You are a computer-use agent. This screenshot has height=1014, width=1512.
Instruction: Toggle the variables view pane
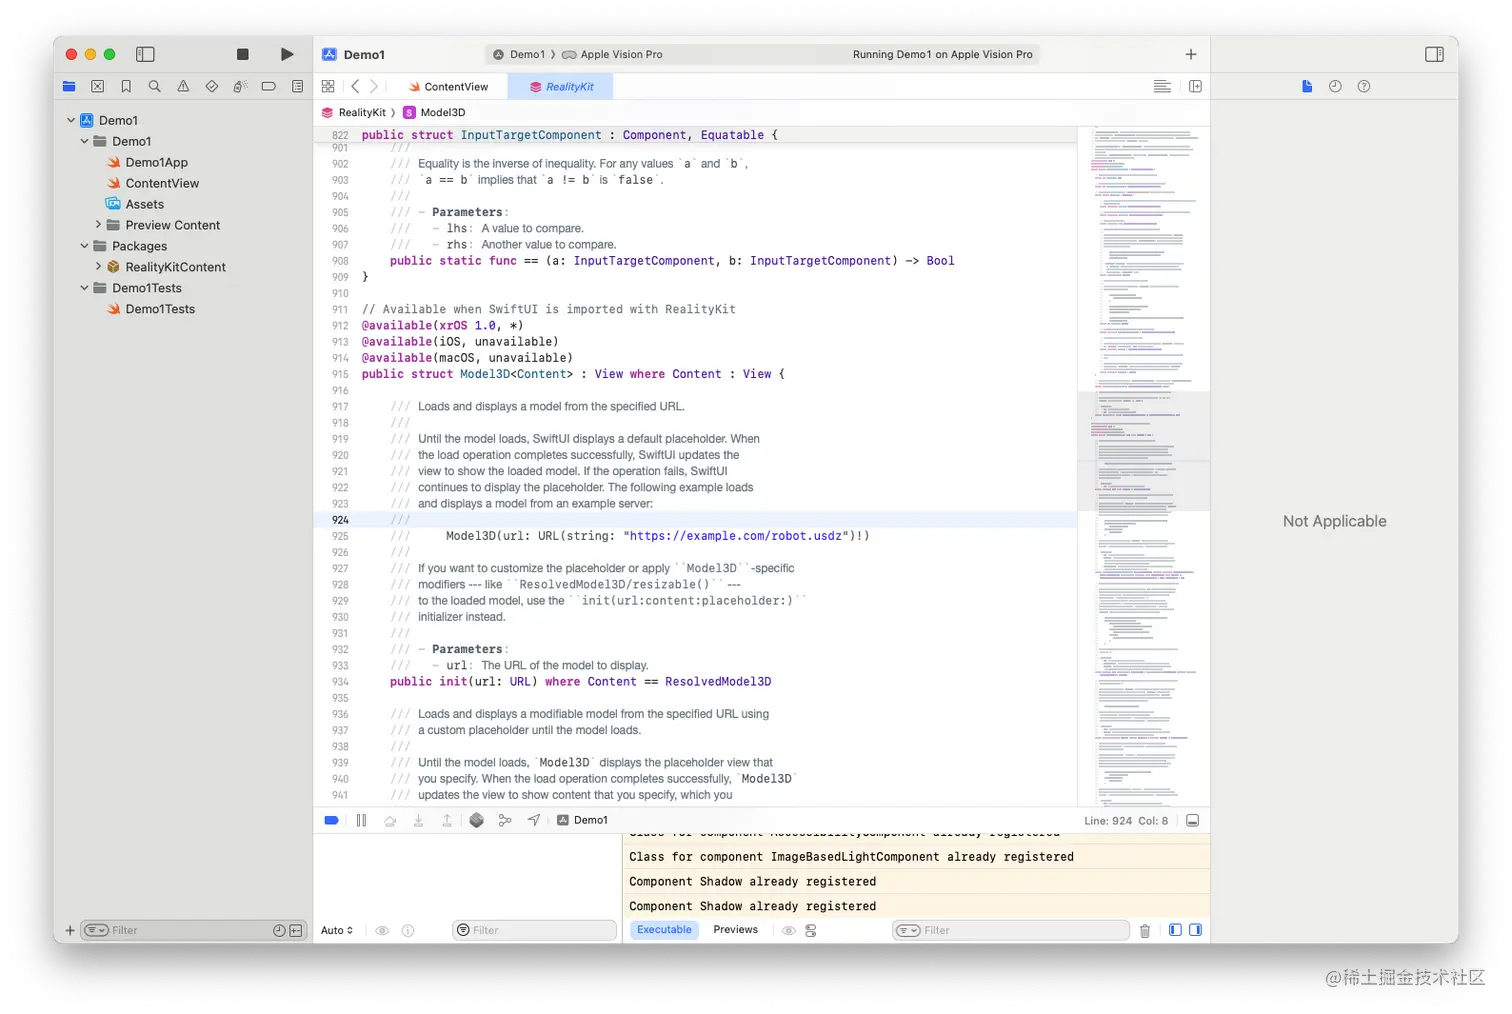pyautogui.click(x=1175, y=930)
